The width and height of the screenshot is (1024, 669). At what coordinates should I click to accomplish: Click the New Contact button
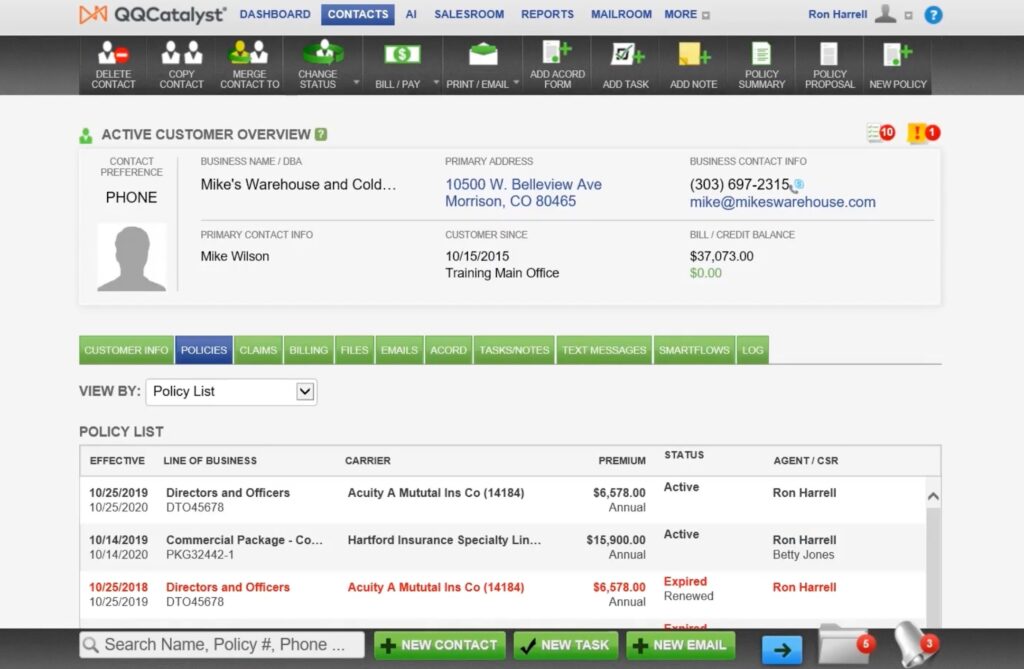click(440, 645)
